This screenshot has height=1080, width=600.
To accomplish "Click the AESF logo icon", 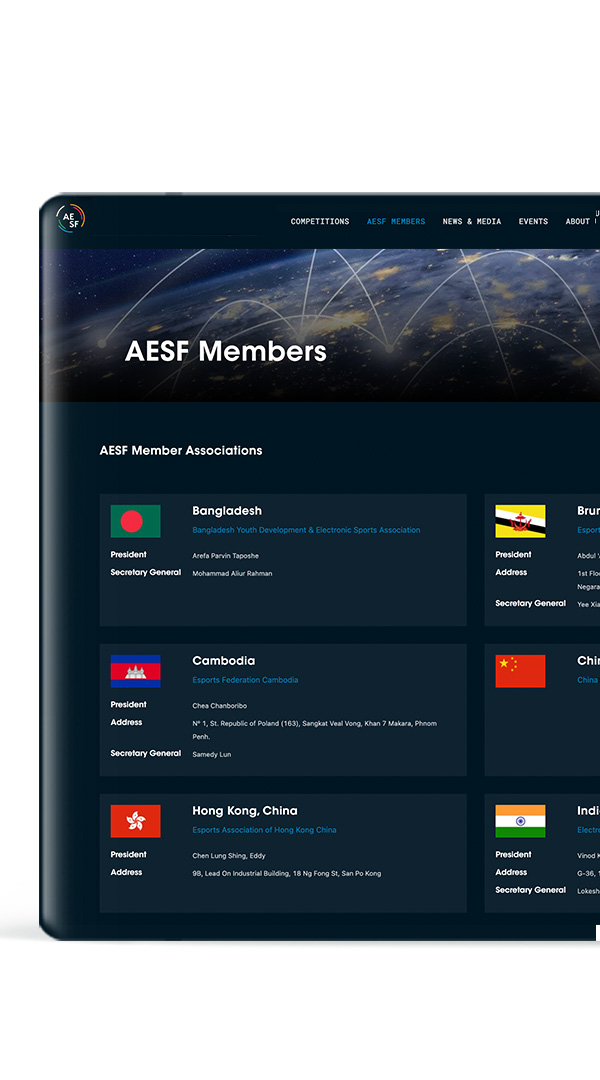I will 70,219.
